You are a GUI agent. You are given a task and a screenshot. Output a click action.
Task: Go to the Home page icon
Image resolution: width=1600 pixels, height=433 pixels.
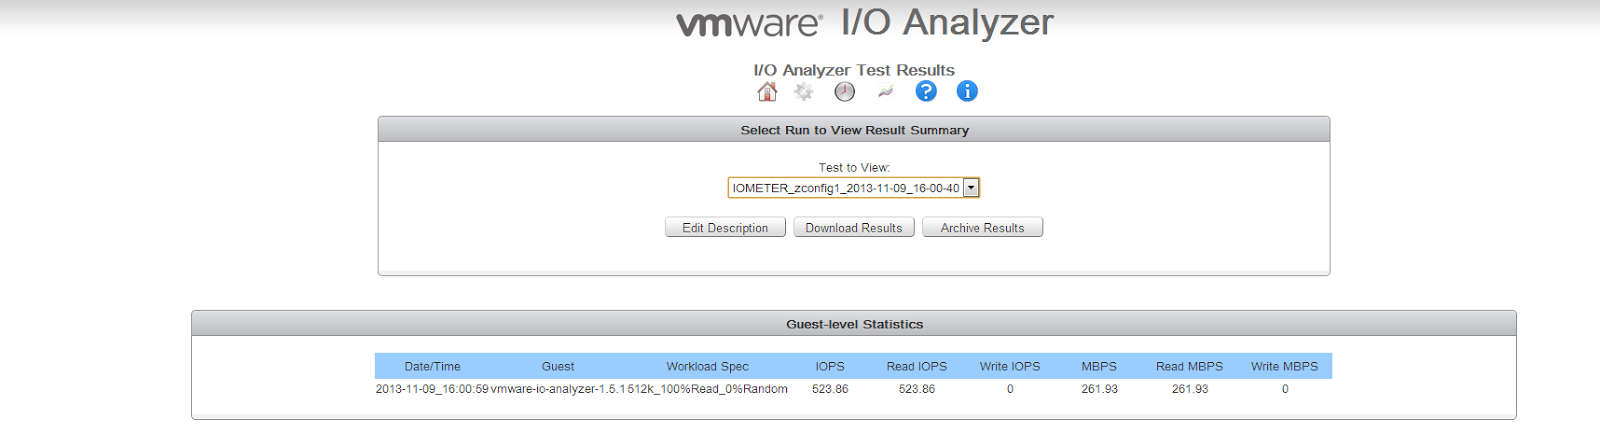pyautogui.click(x=767, y=92)
